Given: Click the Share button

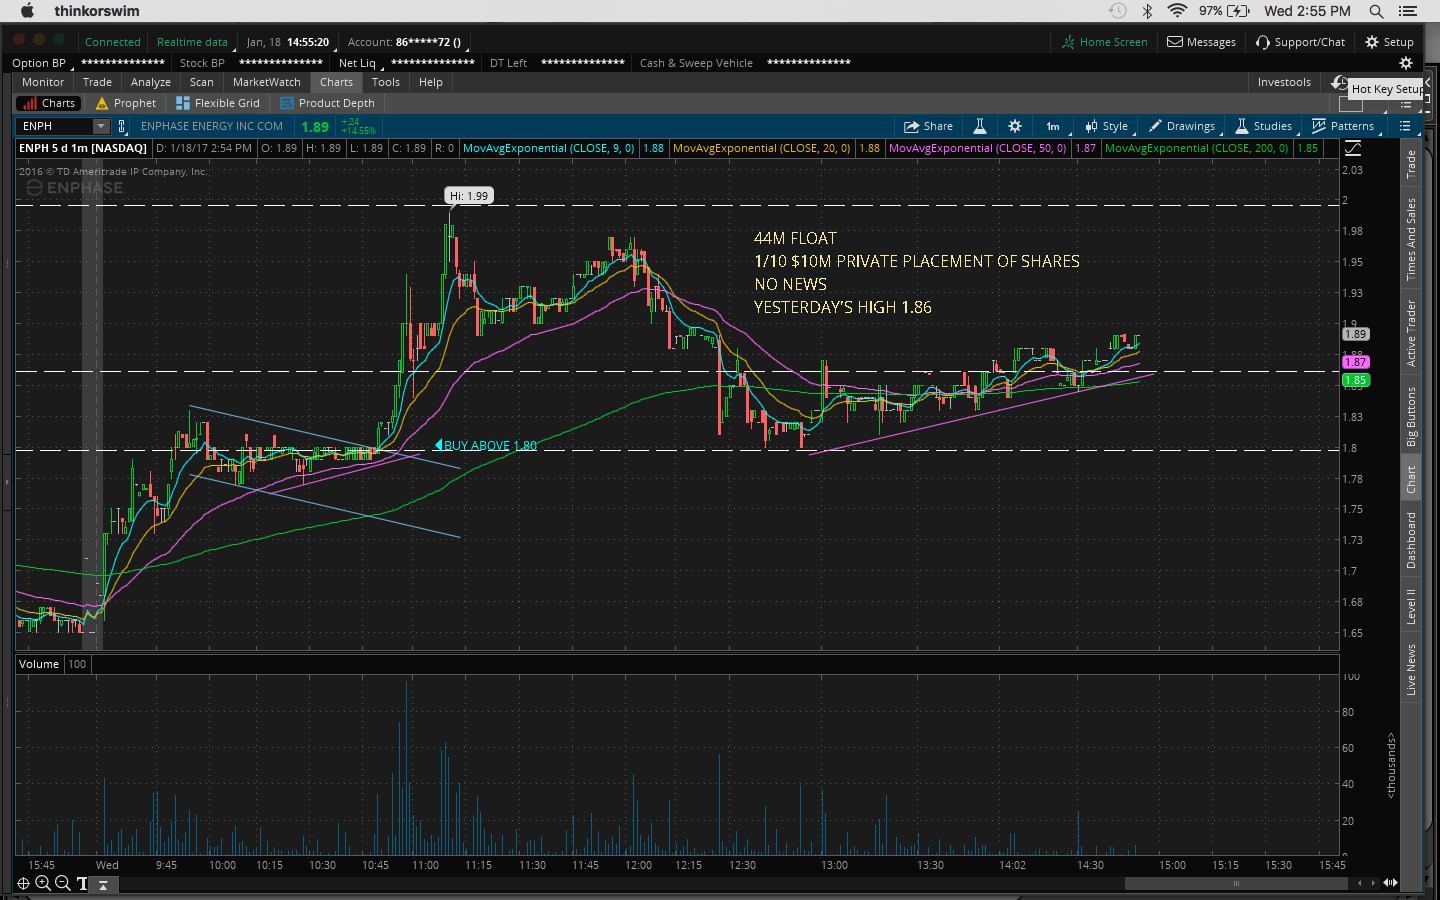Looking at the screenshot, I should coord(928,126).
